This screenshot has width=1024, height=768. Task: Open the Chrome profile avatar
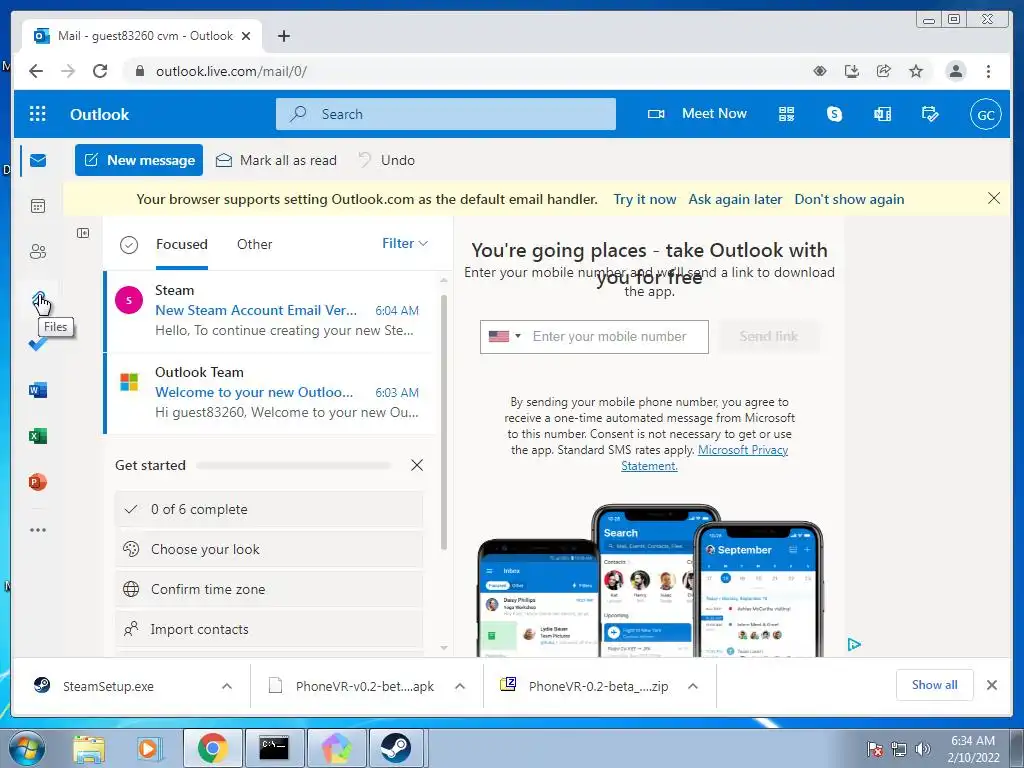955,71
